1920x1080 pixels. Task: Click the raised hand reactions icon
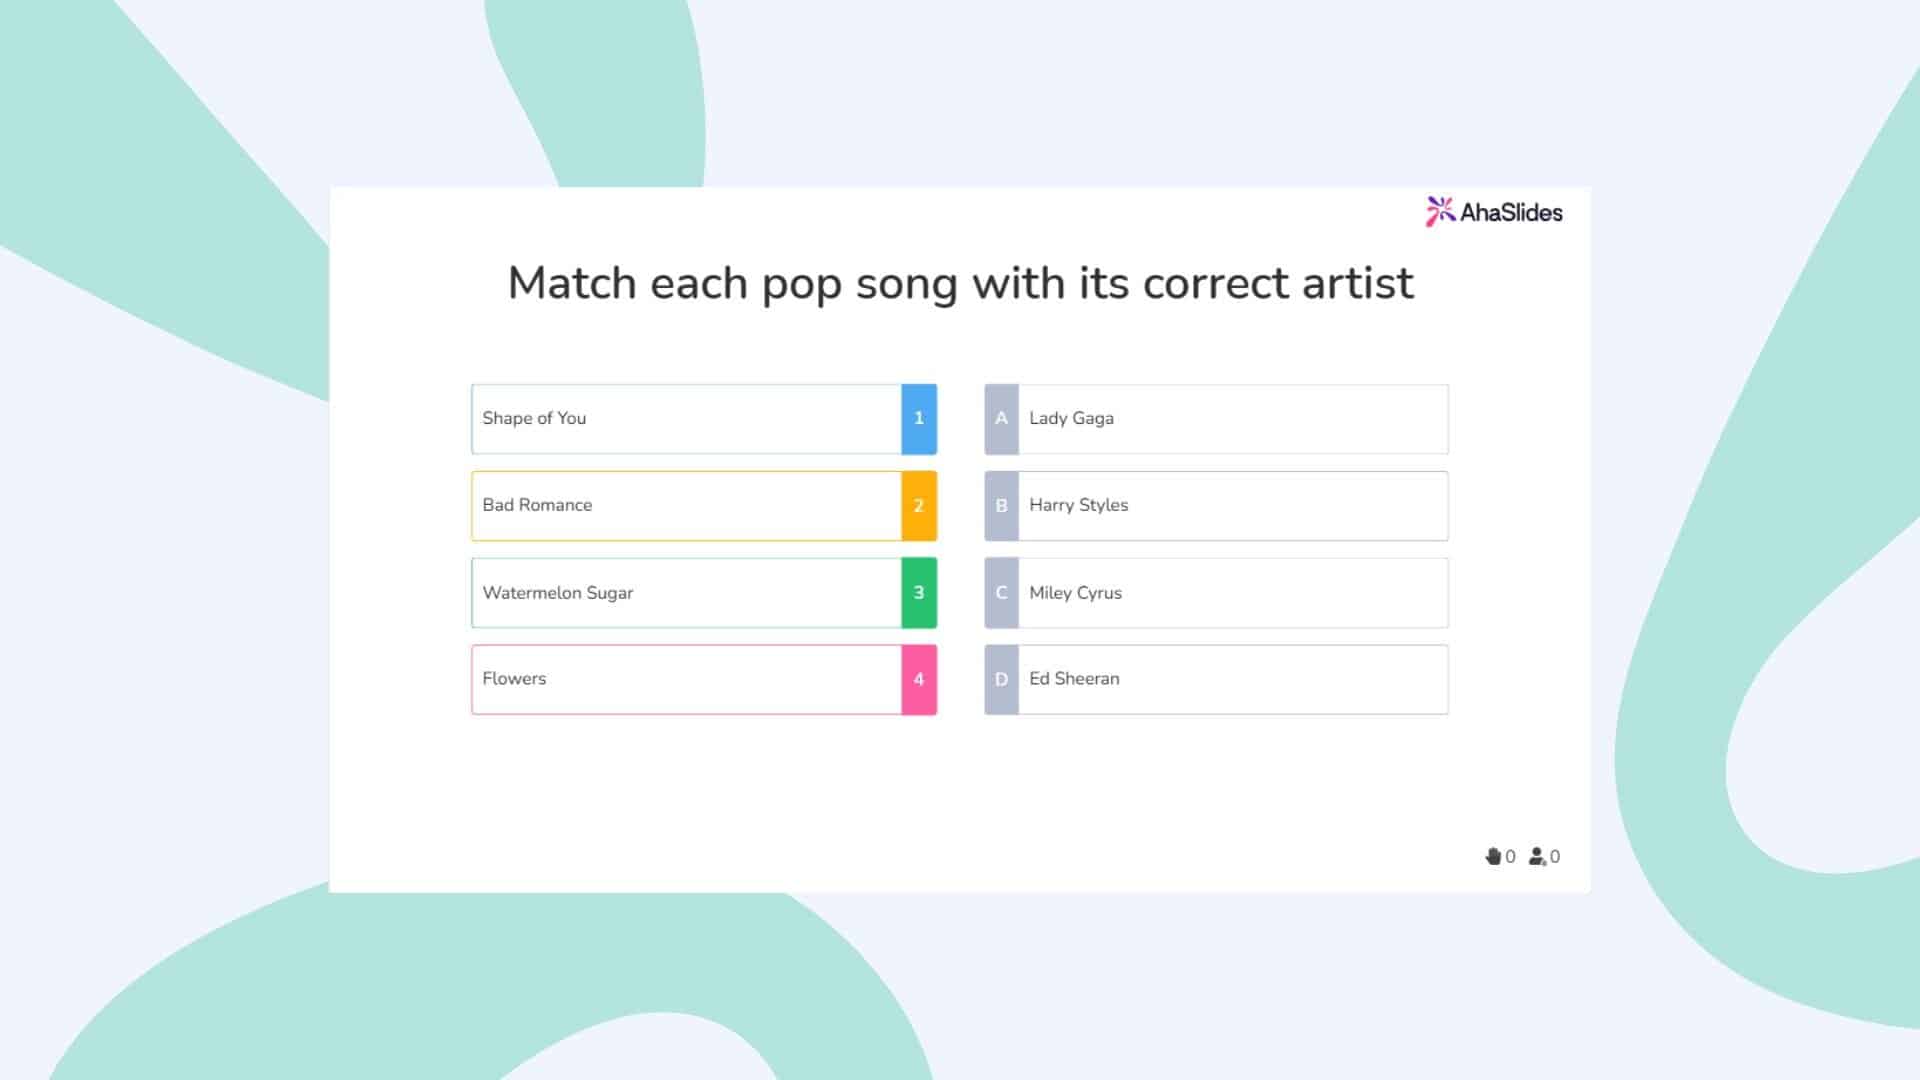click(1494, 856)
